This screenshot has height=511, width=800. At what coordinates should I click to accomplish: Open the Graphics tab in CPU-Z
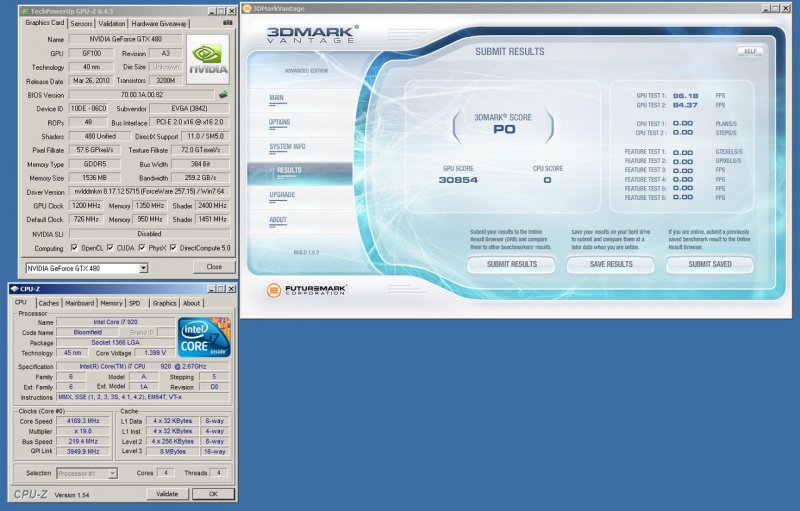(x=165, y=303)
